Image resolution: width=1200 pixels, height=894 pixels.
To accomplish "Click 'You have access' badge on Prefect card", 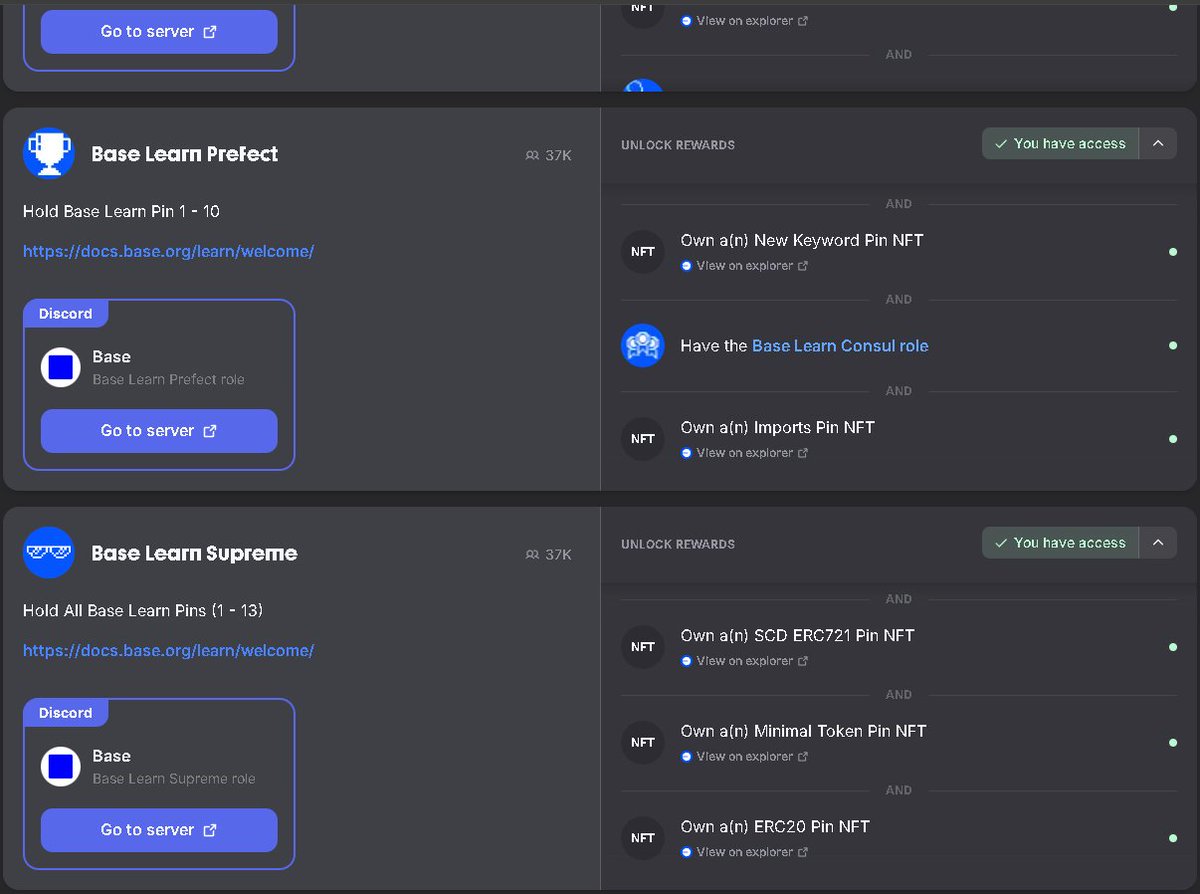I will click(1060, 143).
